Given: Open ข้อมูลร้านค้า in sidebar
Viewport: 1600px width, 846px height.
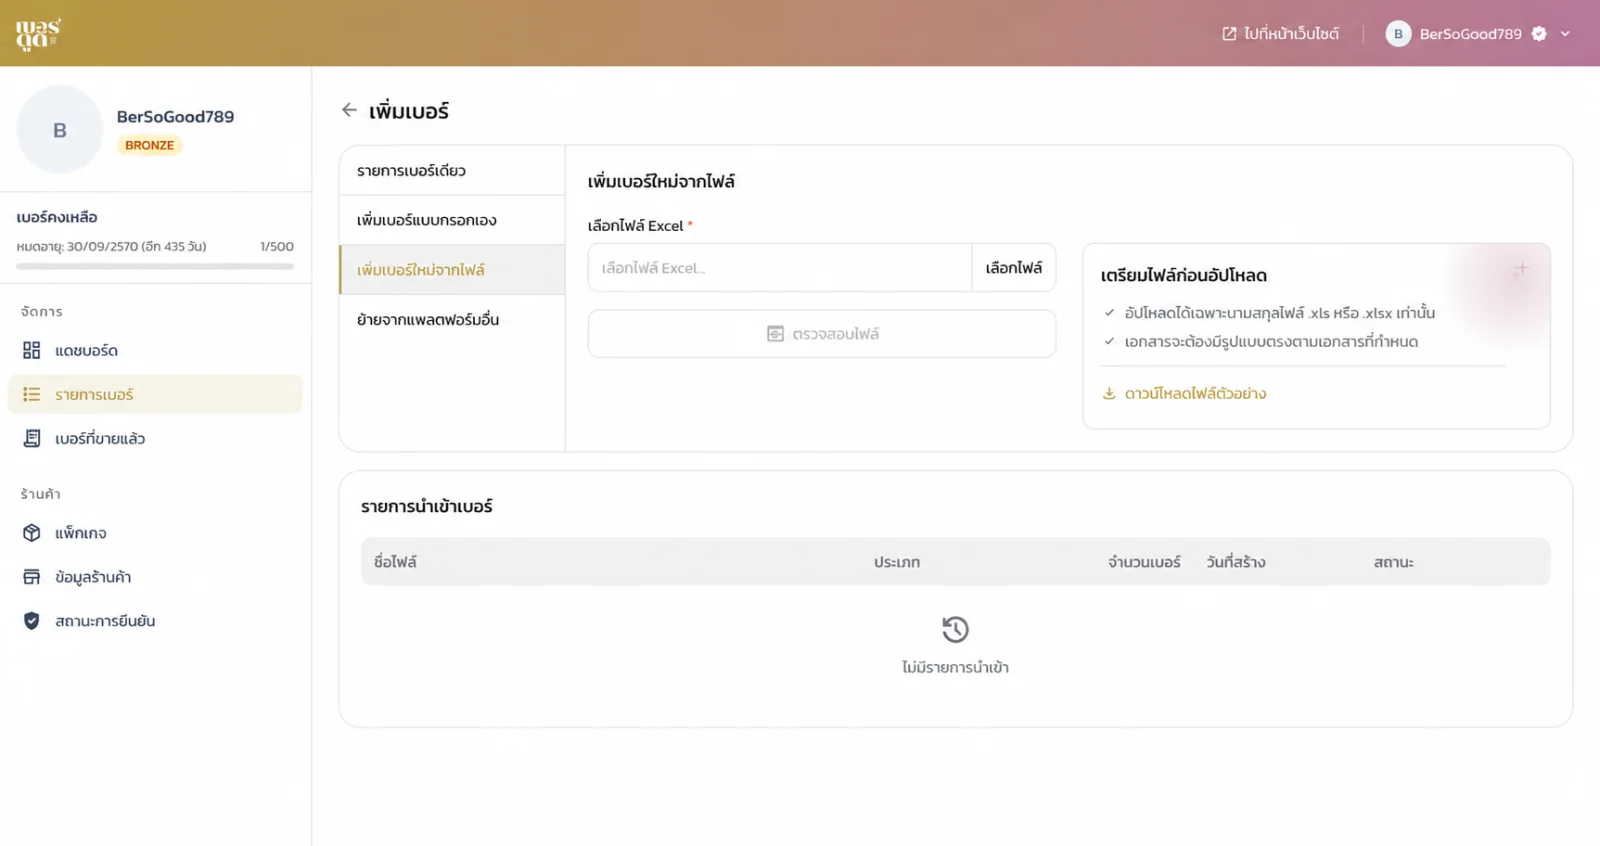Looking at the screenshot, I should coord(155,577).
